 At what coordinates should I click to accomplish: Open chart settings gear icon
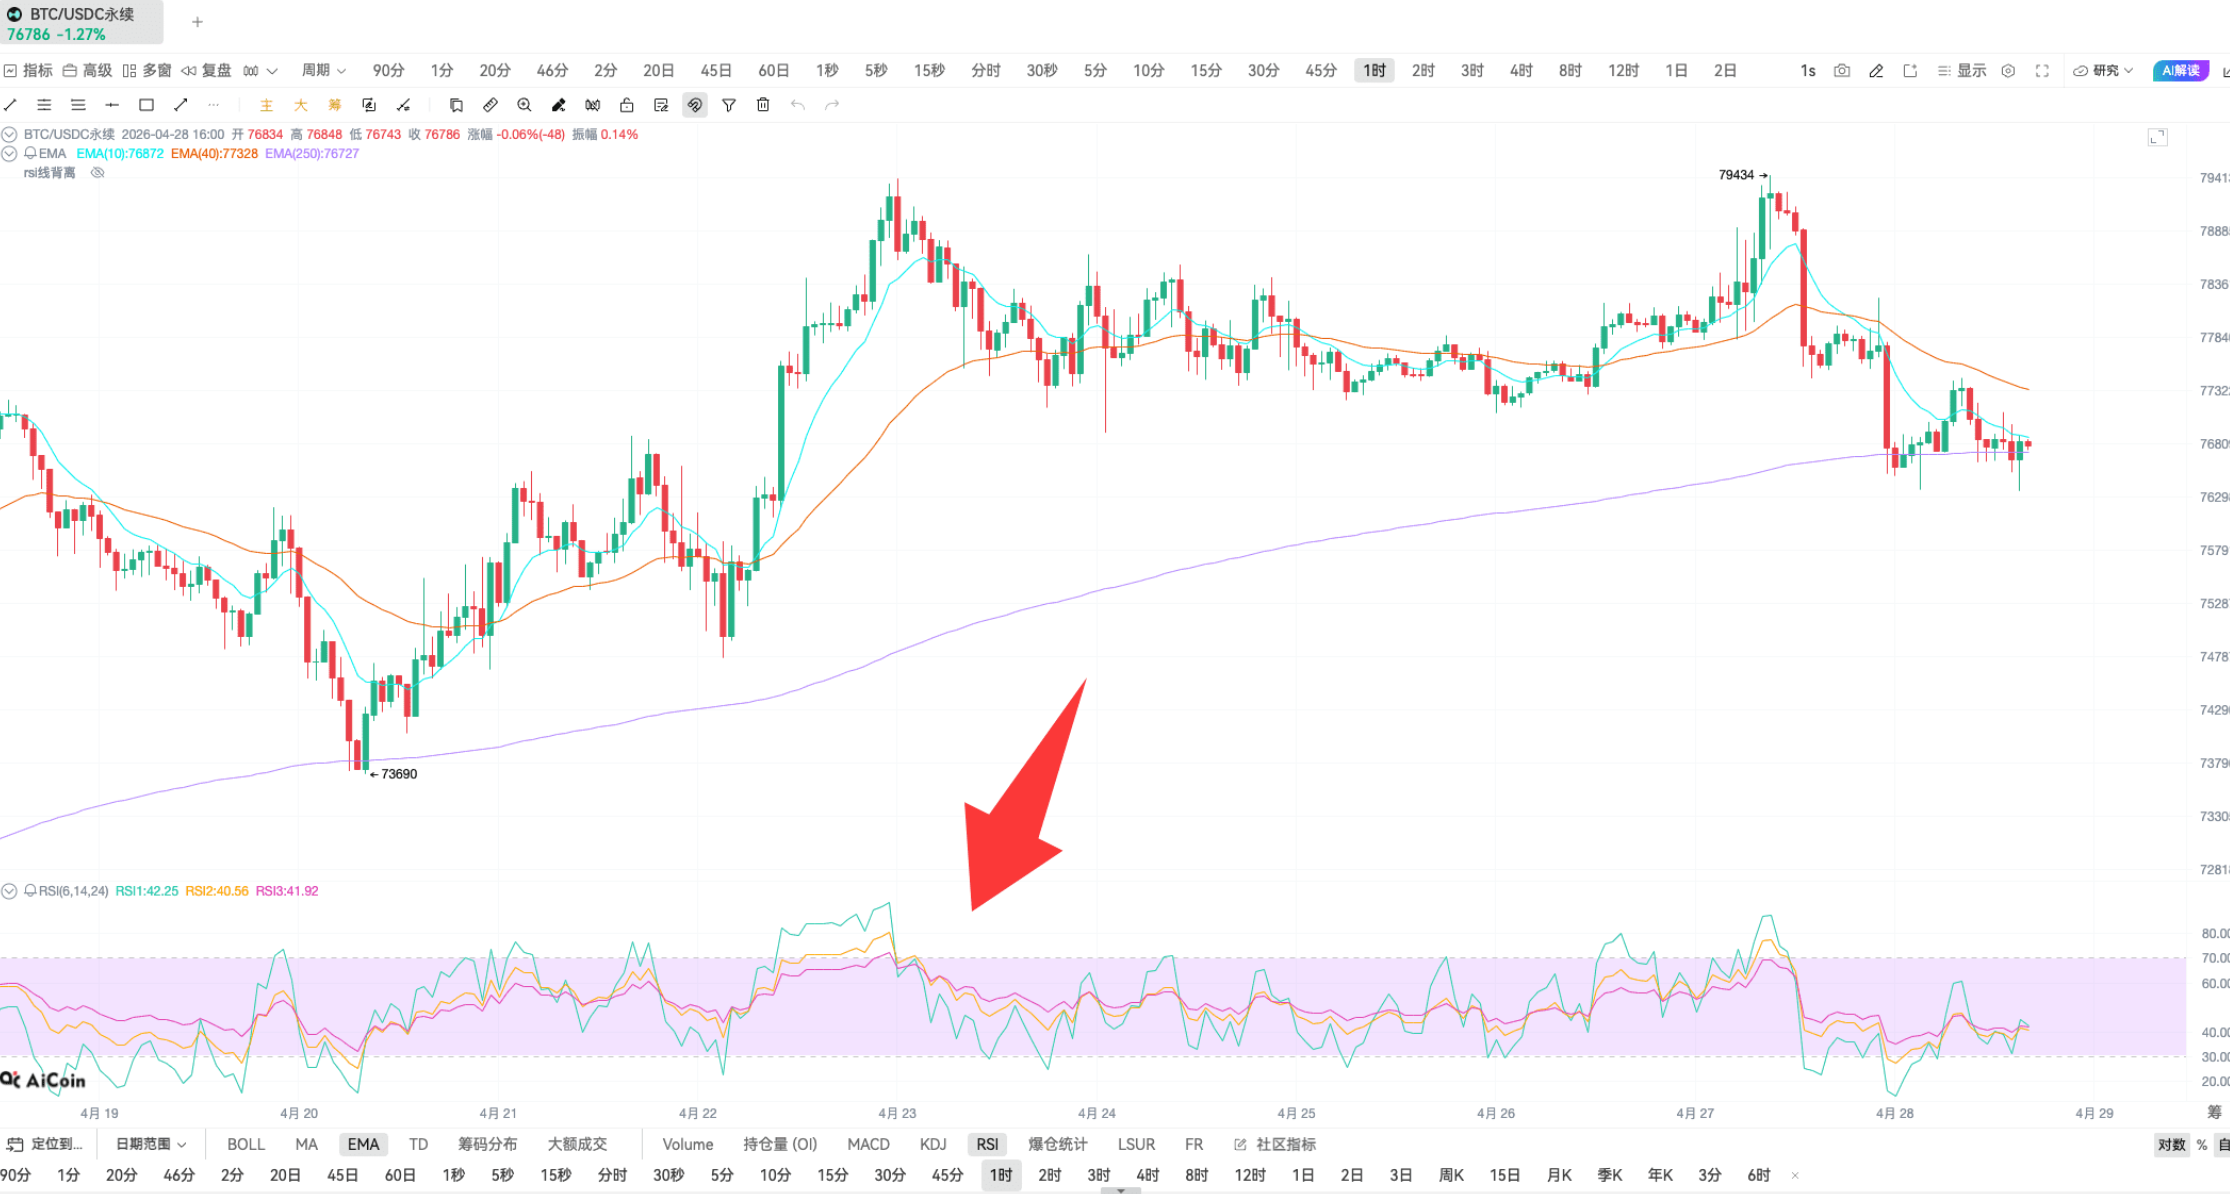click(2008, 70)
